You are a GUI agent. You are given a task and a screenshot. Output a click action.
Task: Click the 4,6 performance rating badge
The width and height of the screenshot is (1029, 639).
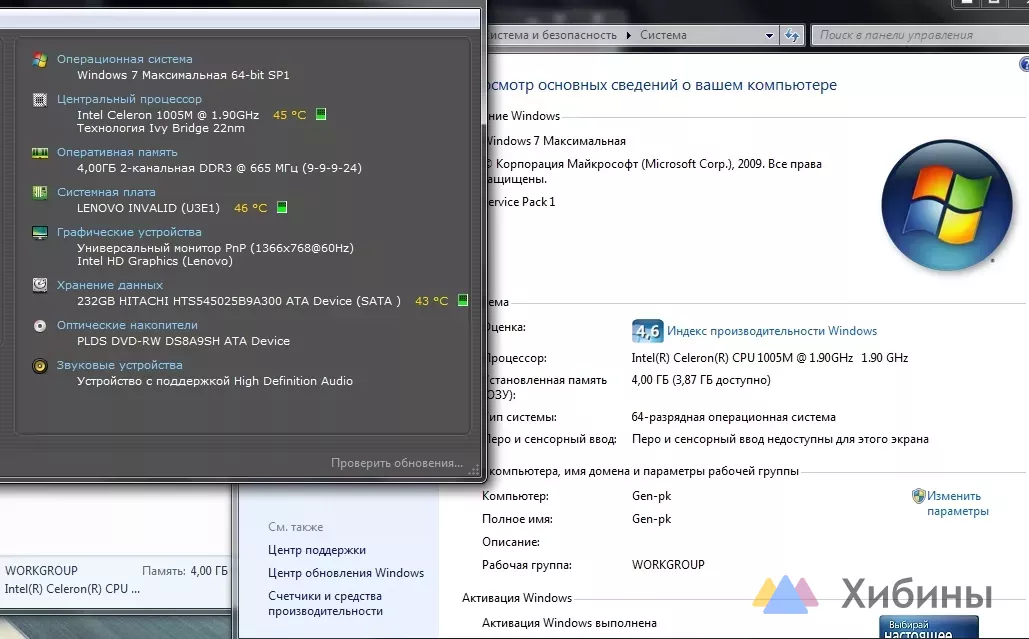tap(648, 331)
